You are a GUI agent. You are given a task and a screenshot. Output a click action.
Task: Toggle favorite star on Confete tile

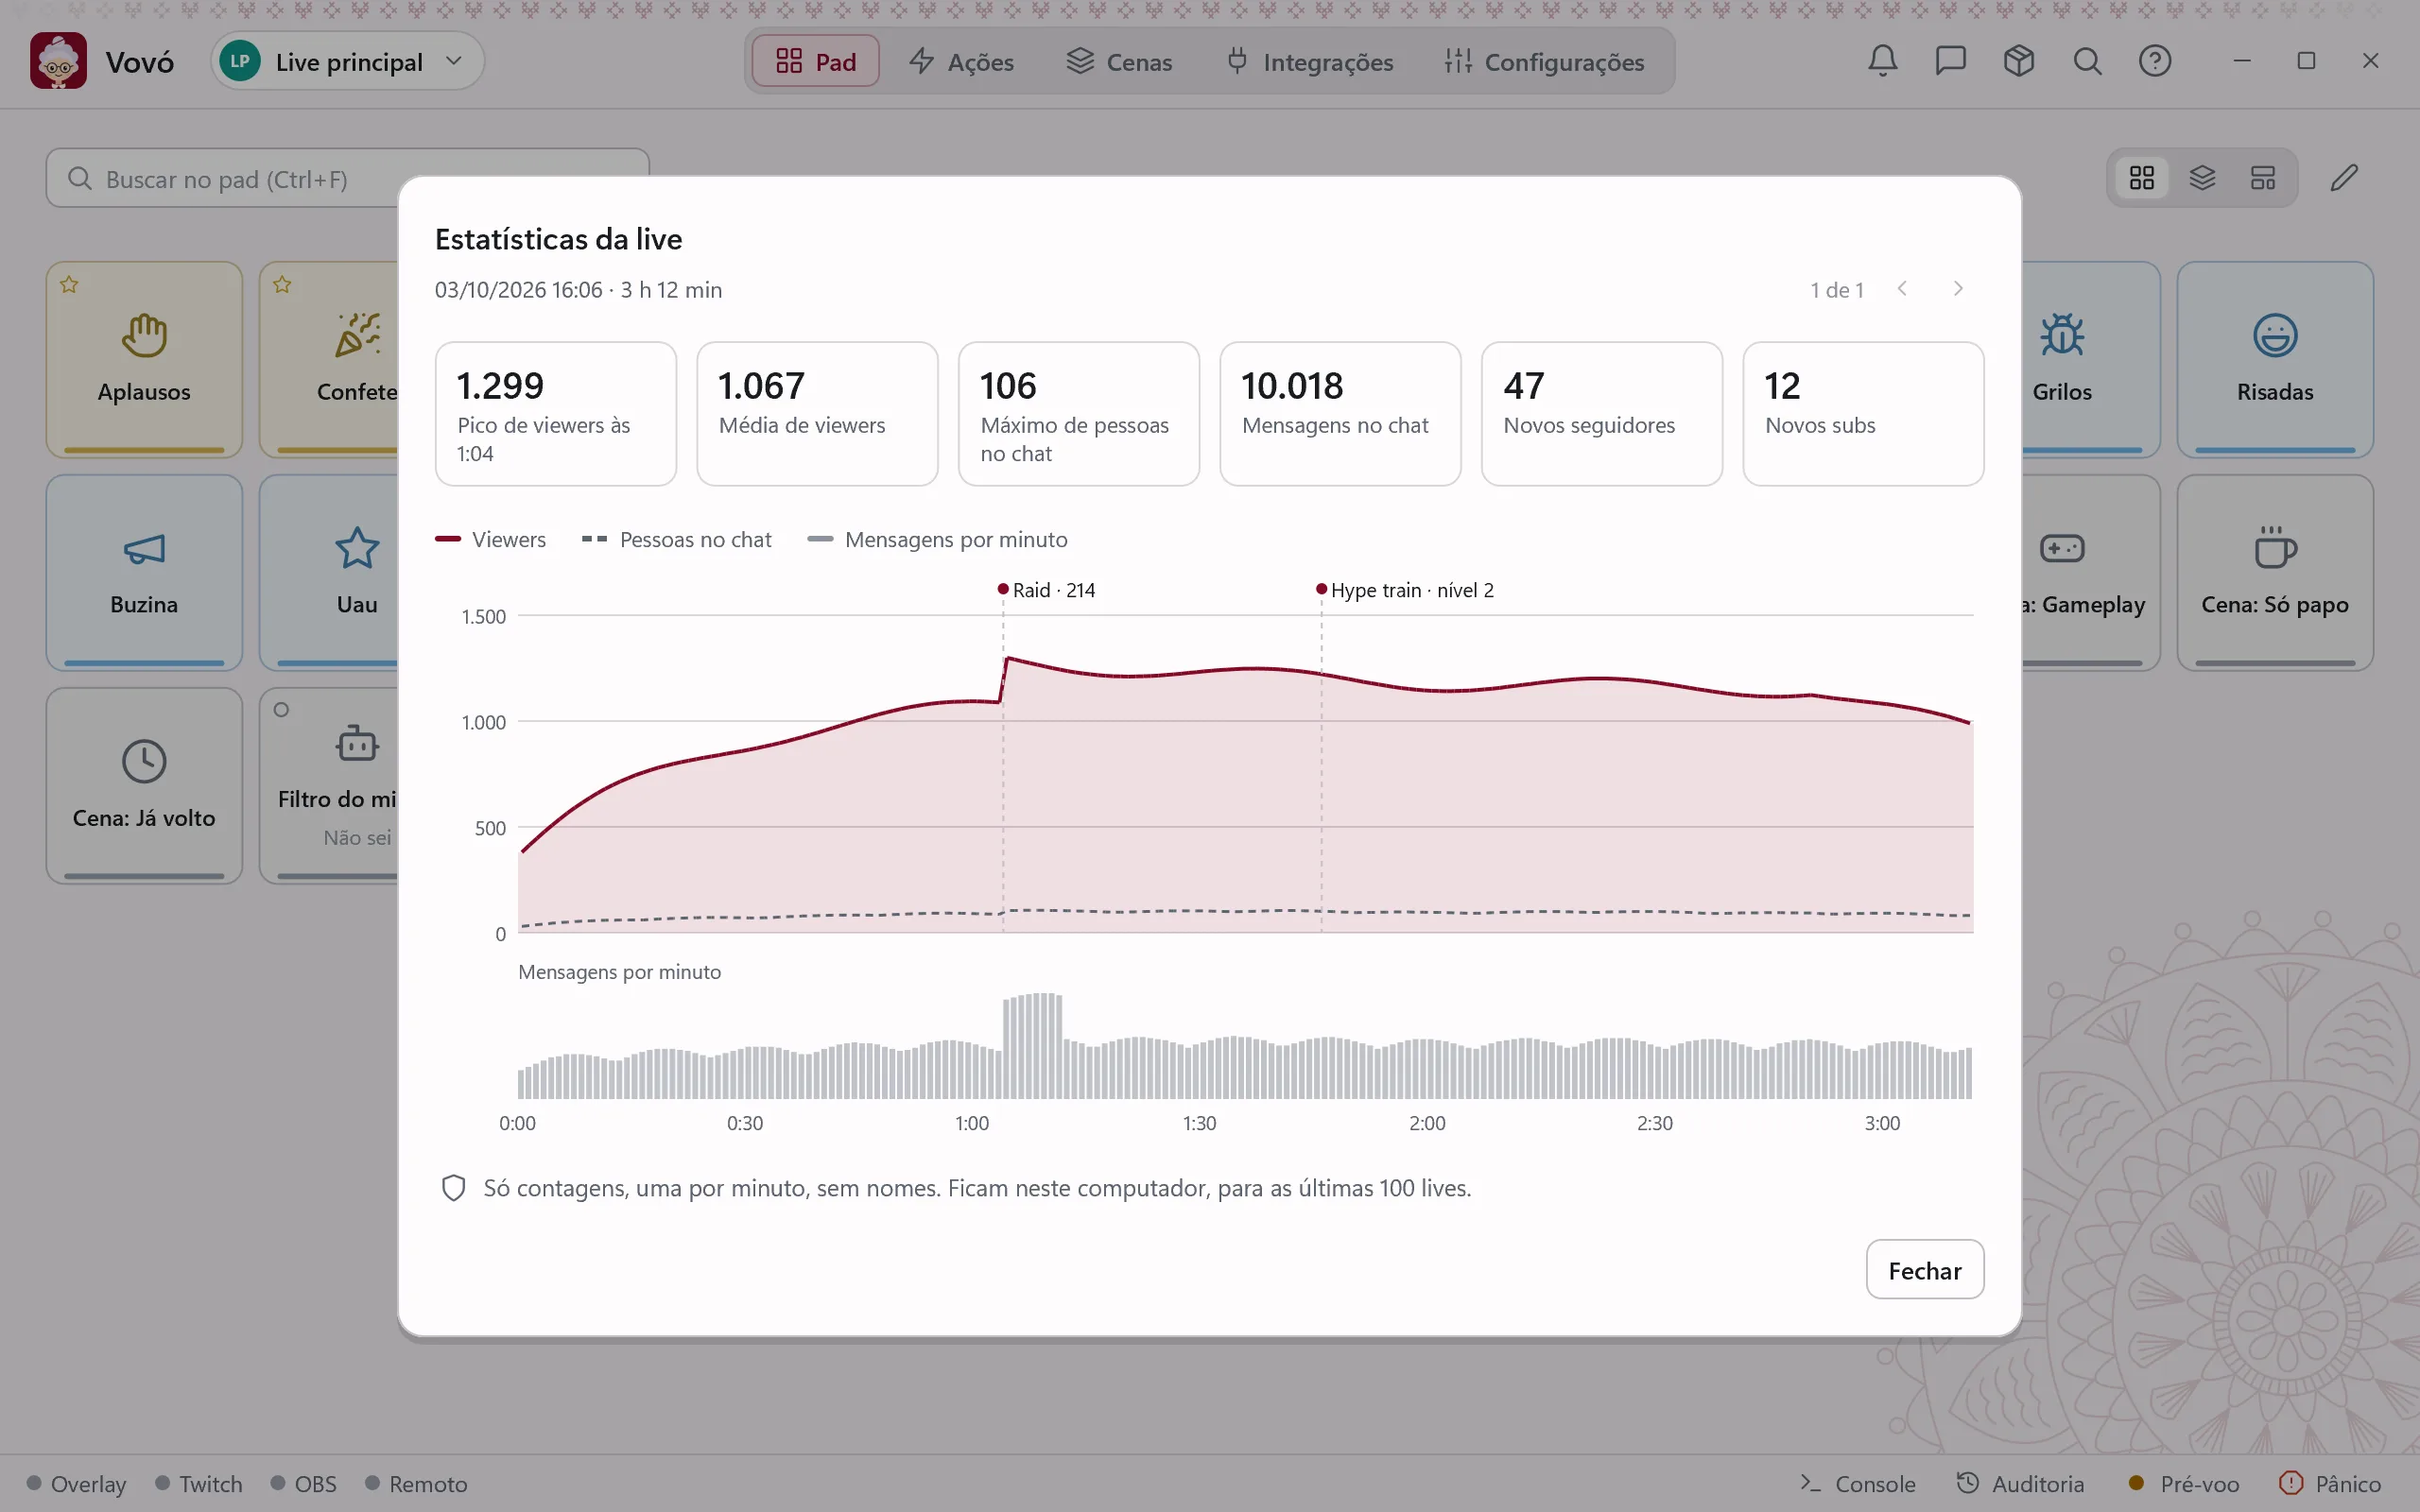(282, 285)
